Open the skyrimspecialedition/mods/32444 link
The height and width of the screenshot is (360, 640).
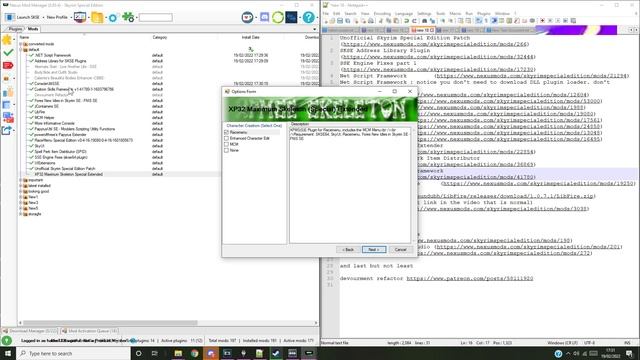(438, 57)
